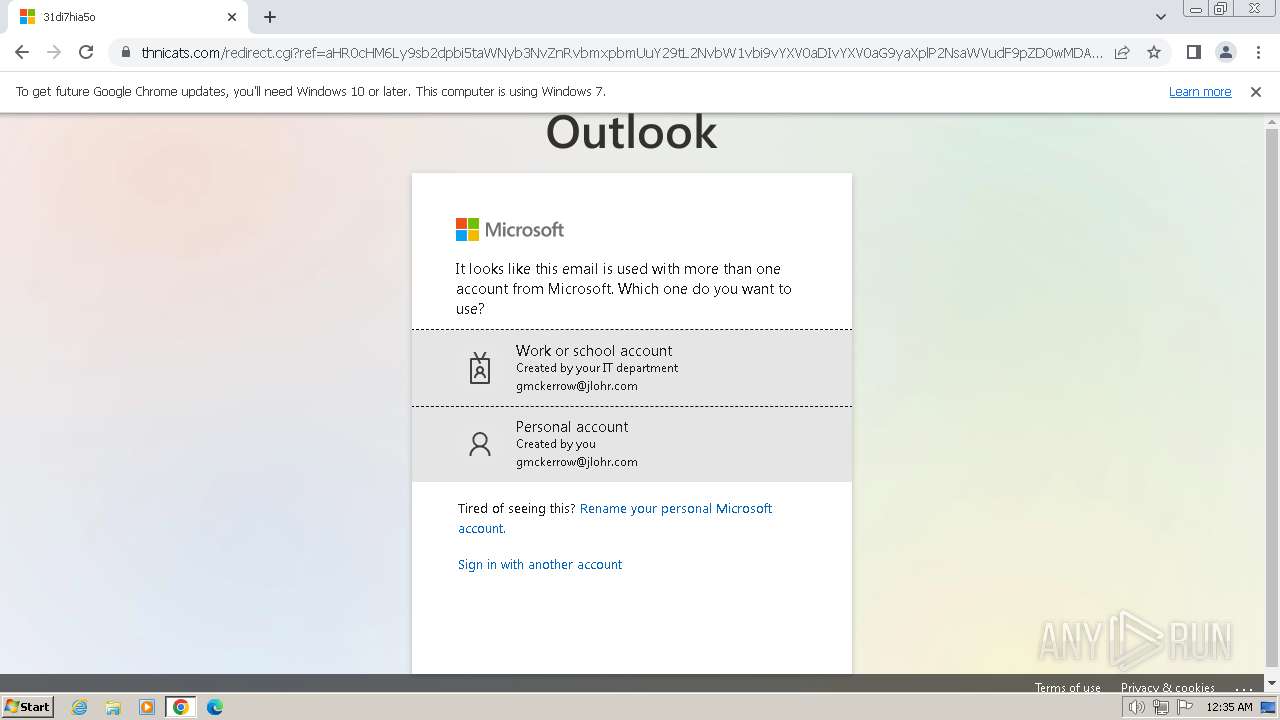Launch Internet Explorer from taskbar
This screenshot has height=720, width=1280.
click(80, 707)
